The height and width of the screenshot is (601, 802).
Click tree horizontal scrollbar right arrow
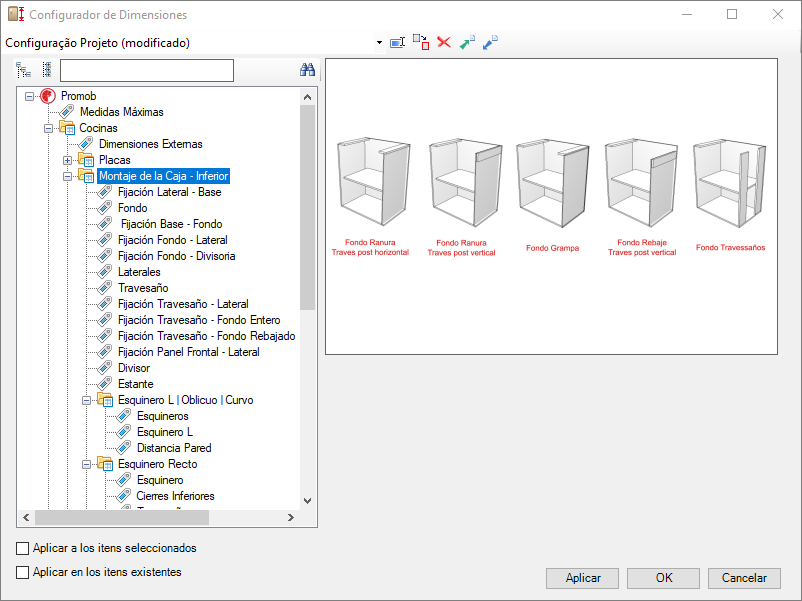point(291,518)
